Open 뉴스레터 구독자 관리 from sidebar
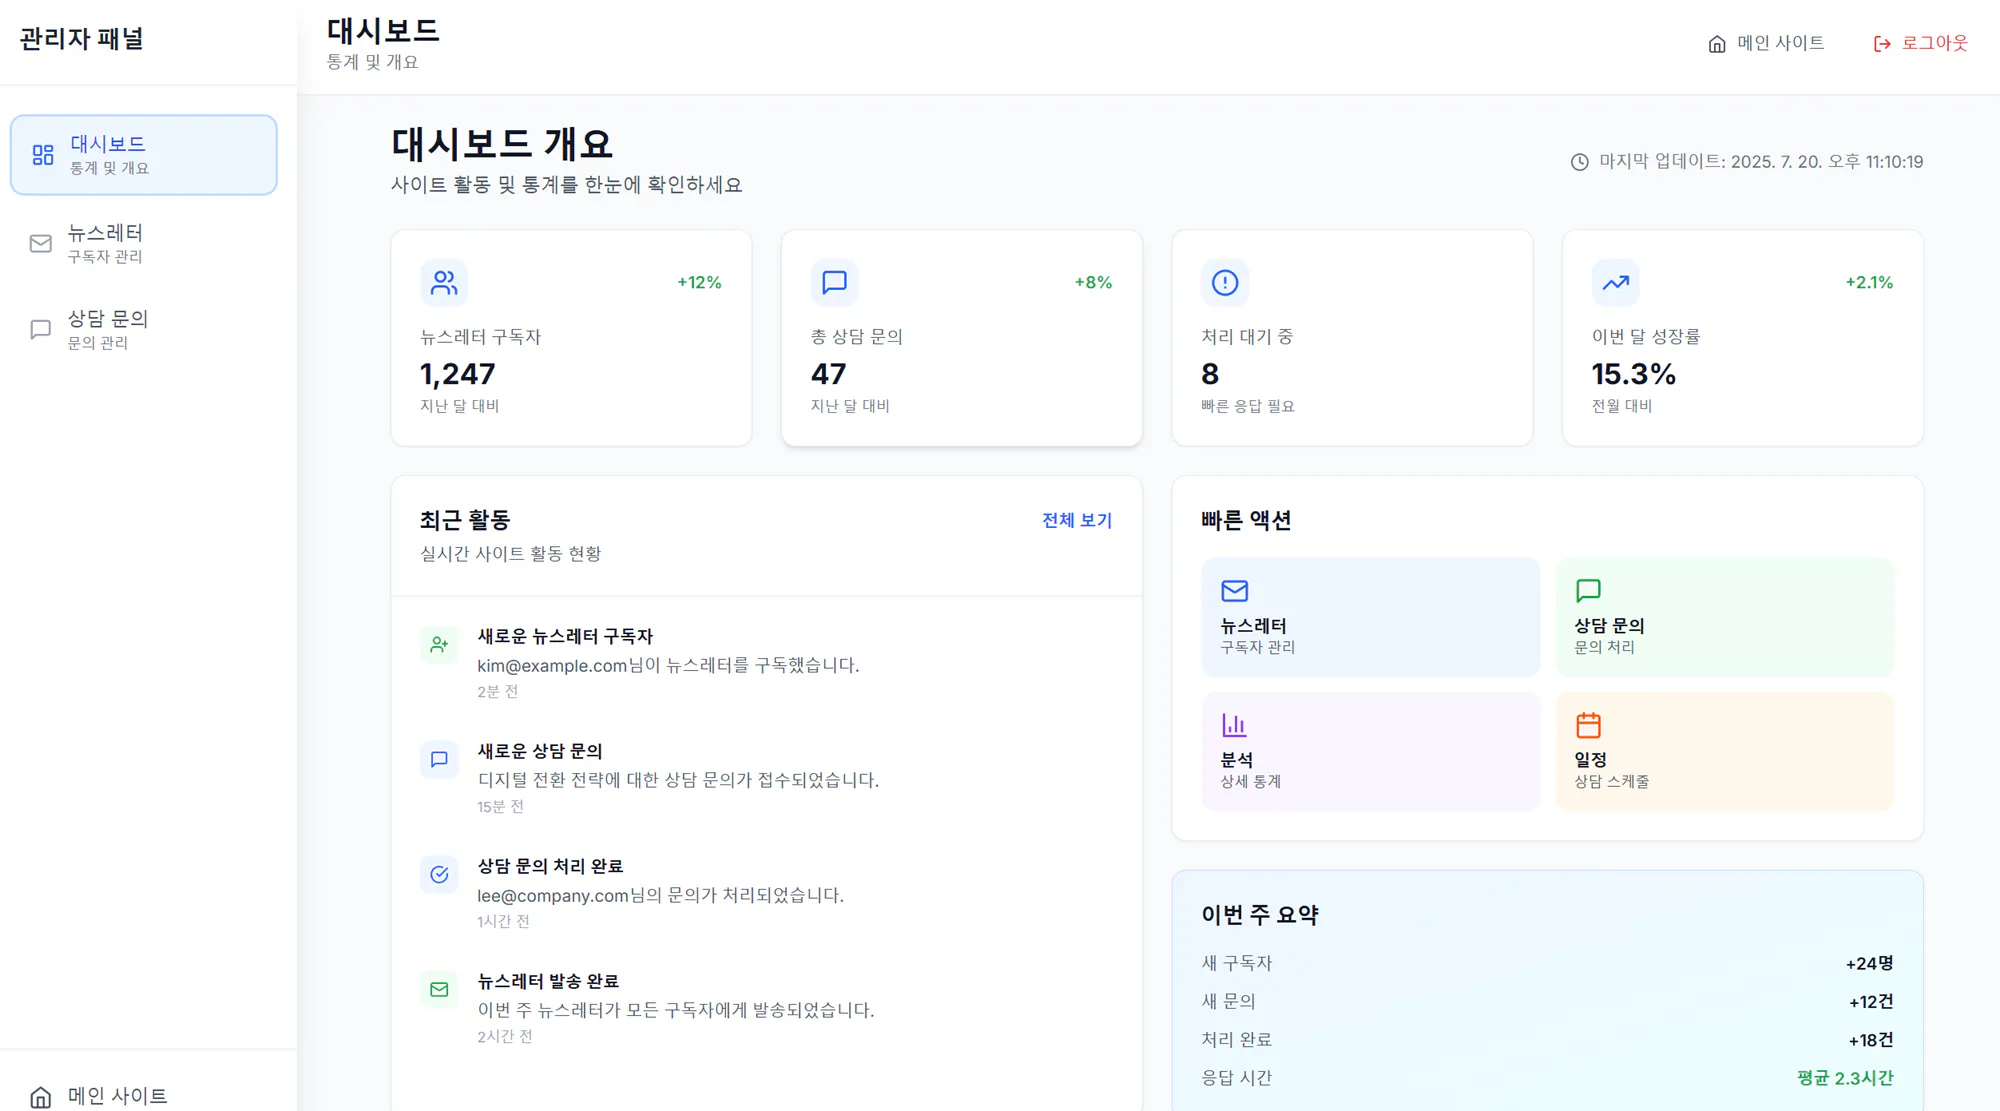Viewport: 2000px width, 1111px height. point(108,243)
